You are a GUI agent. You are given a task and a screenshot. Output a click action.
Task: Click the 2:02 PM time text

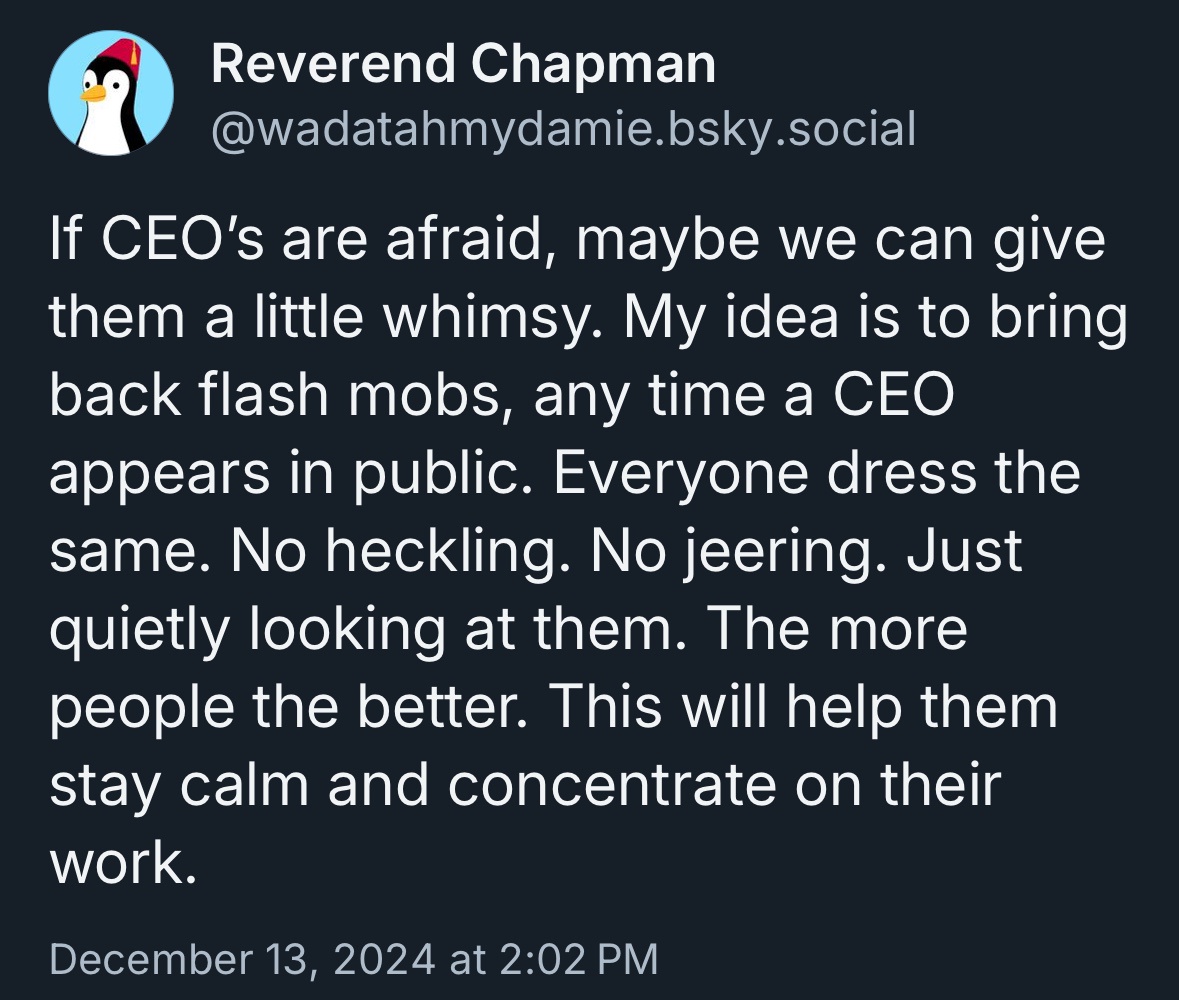578,959
